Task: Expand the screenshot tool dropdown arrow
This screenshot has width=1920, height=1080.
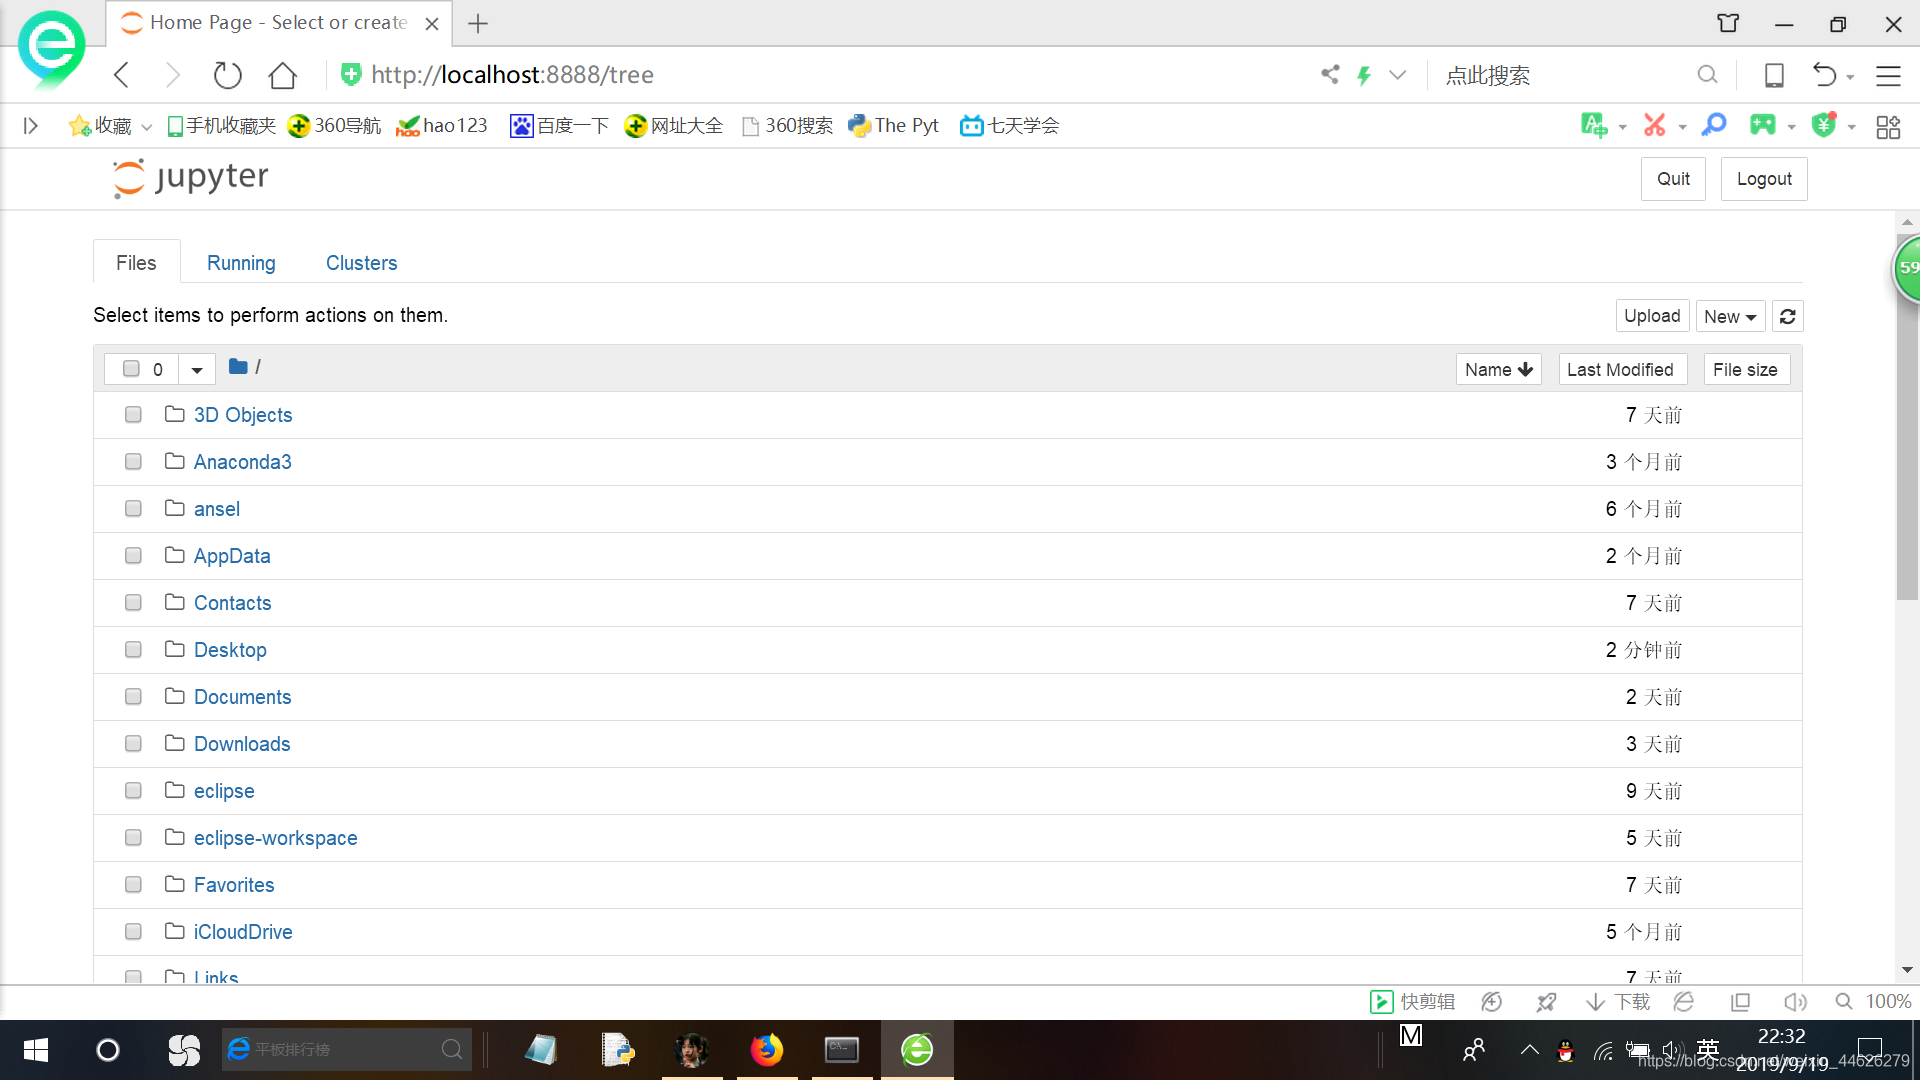Action: coord(1682,127)
